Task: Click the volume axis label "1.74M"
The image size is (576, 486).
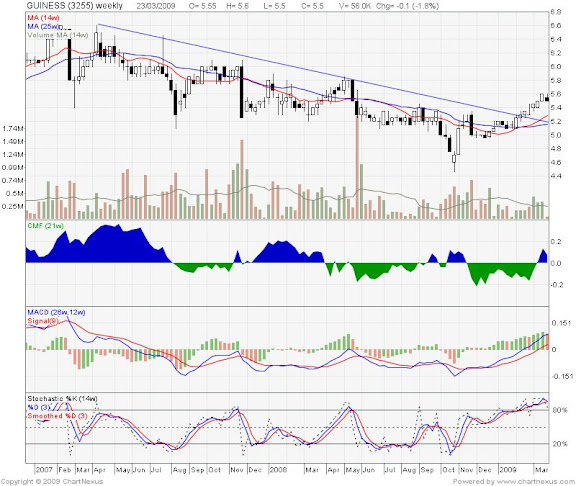Action: click(13, 129)
